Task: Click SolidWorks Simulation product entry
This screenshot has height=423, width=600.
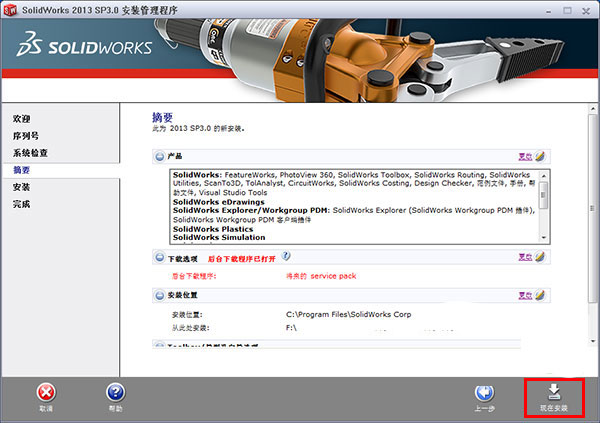Action: (219, 237)
